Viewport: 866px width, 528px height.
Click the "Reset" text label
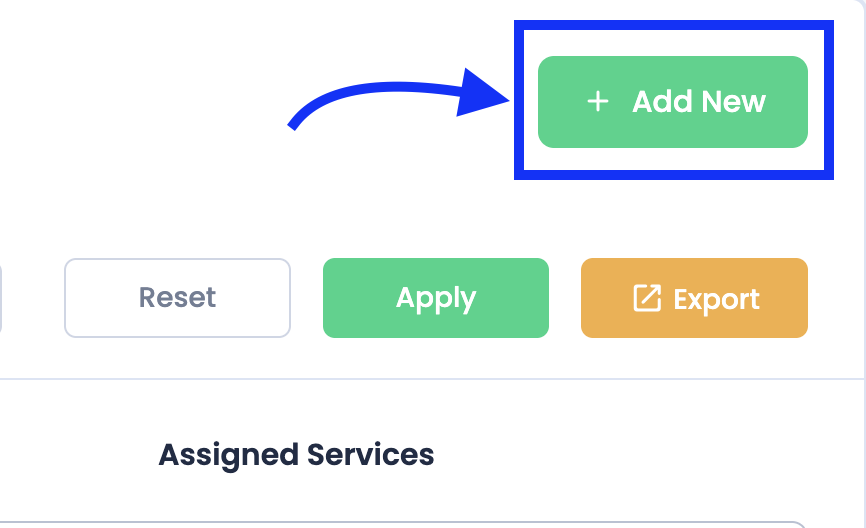(177, 298)
